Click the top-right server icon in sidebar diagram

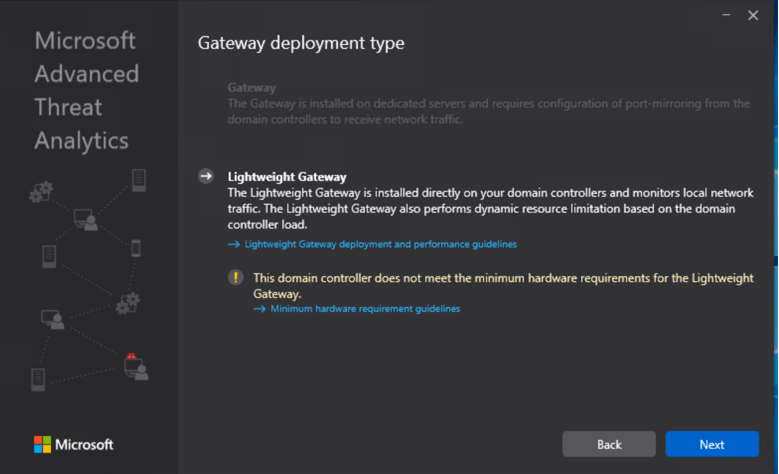(x=139, y=180)
